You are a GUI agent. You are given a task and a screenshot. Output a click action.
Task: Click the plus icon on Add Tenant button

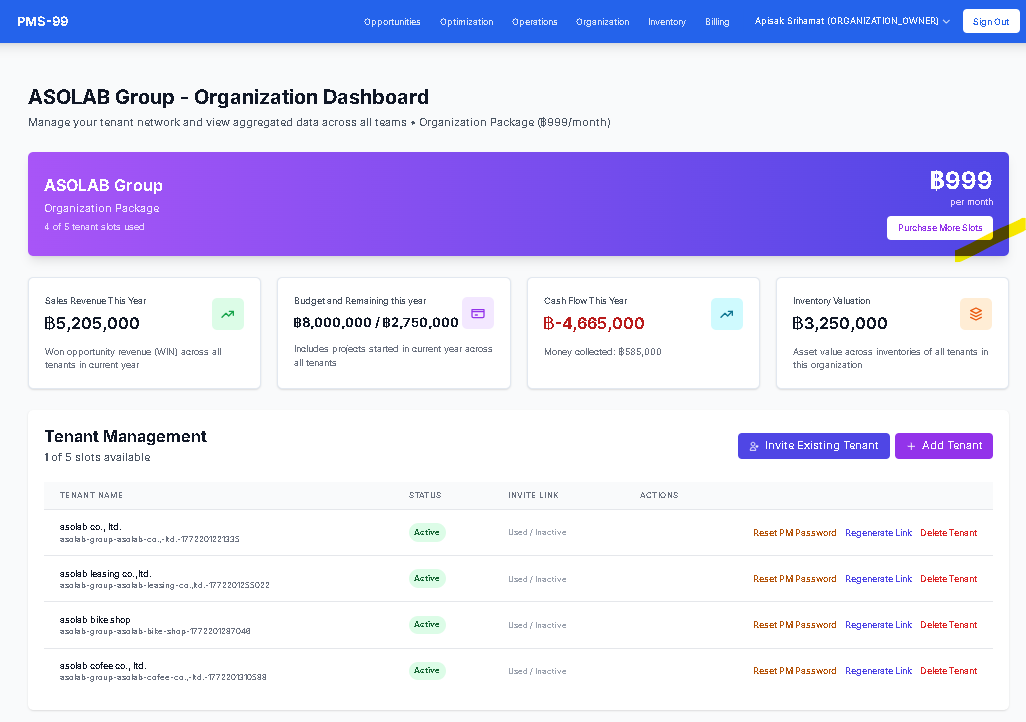[911, 446]
